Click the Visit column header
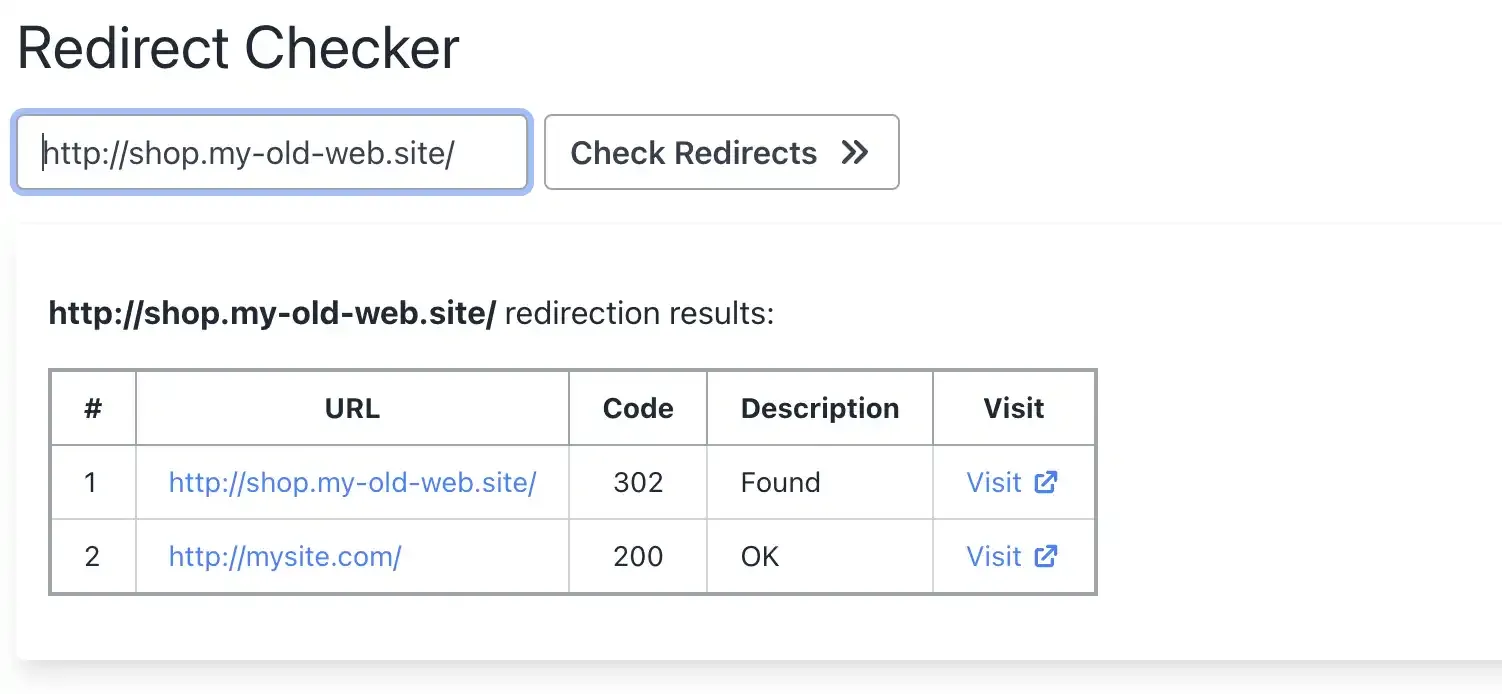Screen dimensions: 1502x694 [1013, 408]
